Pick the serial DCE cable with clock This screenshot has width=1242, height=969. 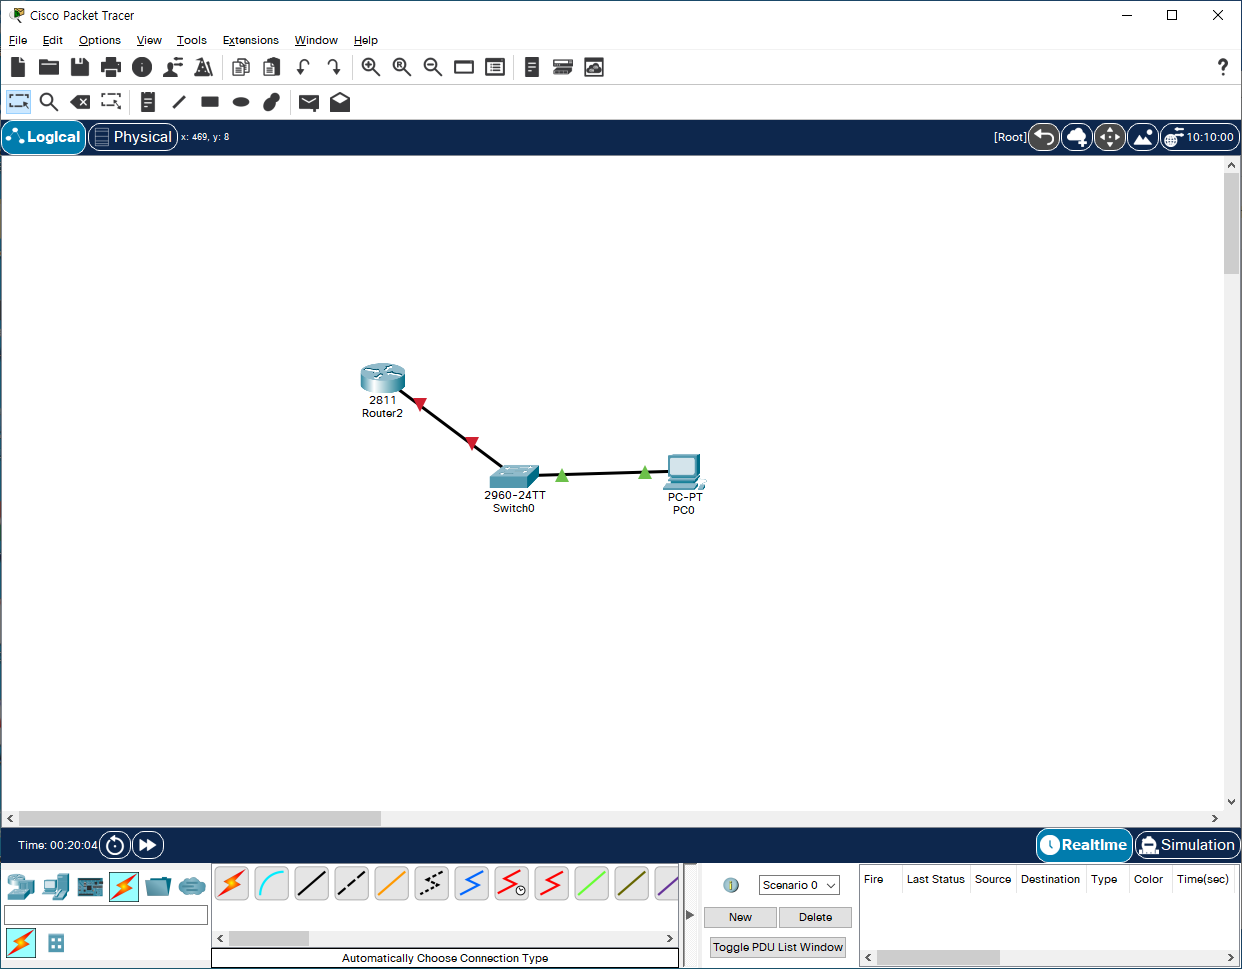tap(512, 884)
